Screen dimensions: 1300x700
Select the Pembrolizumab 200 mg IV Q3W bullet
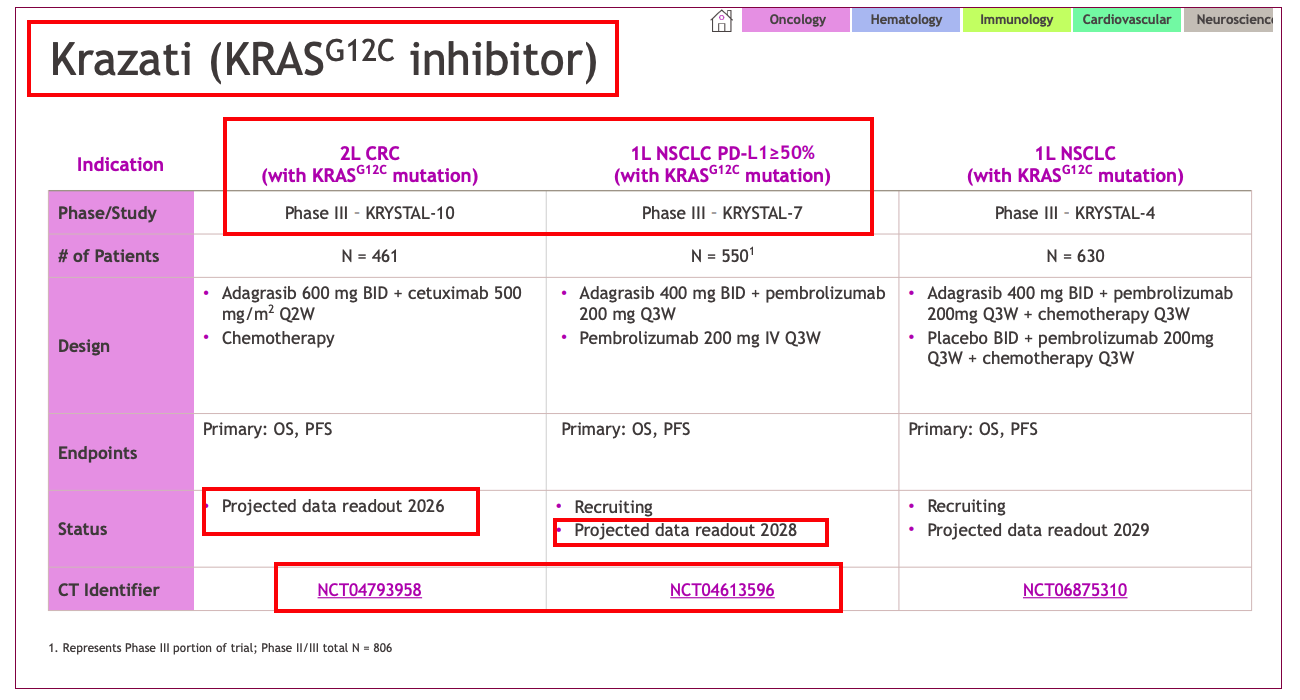click(x=700, y=338)
